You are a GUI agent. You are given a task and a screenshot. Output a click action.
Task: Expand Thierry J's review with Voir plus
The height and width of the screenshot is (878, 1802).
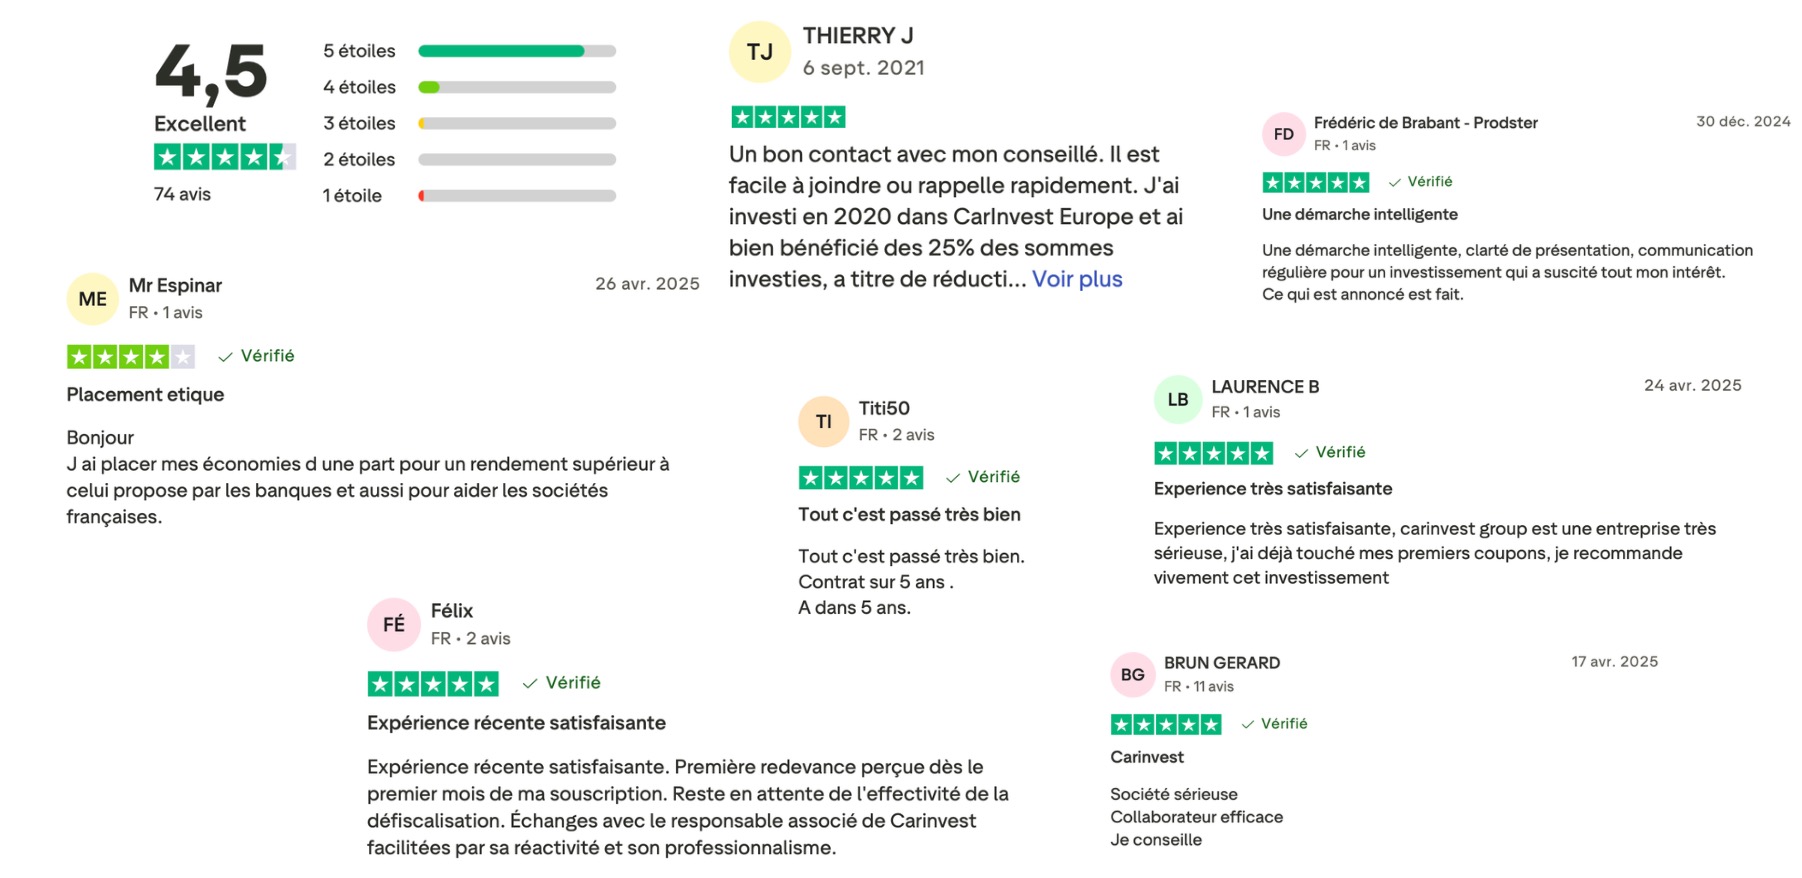1077,279
